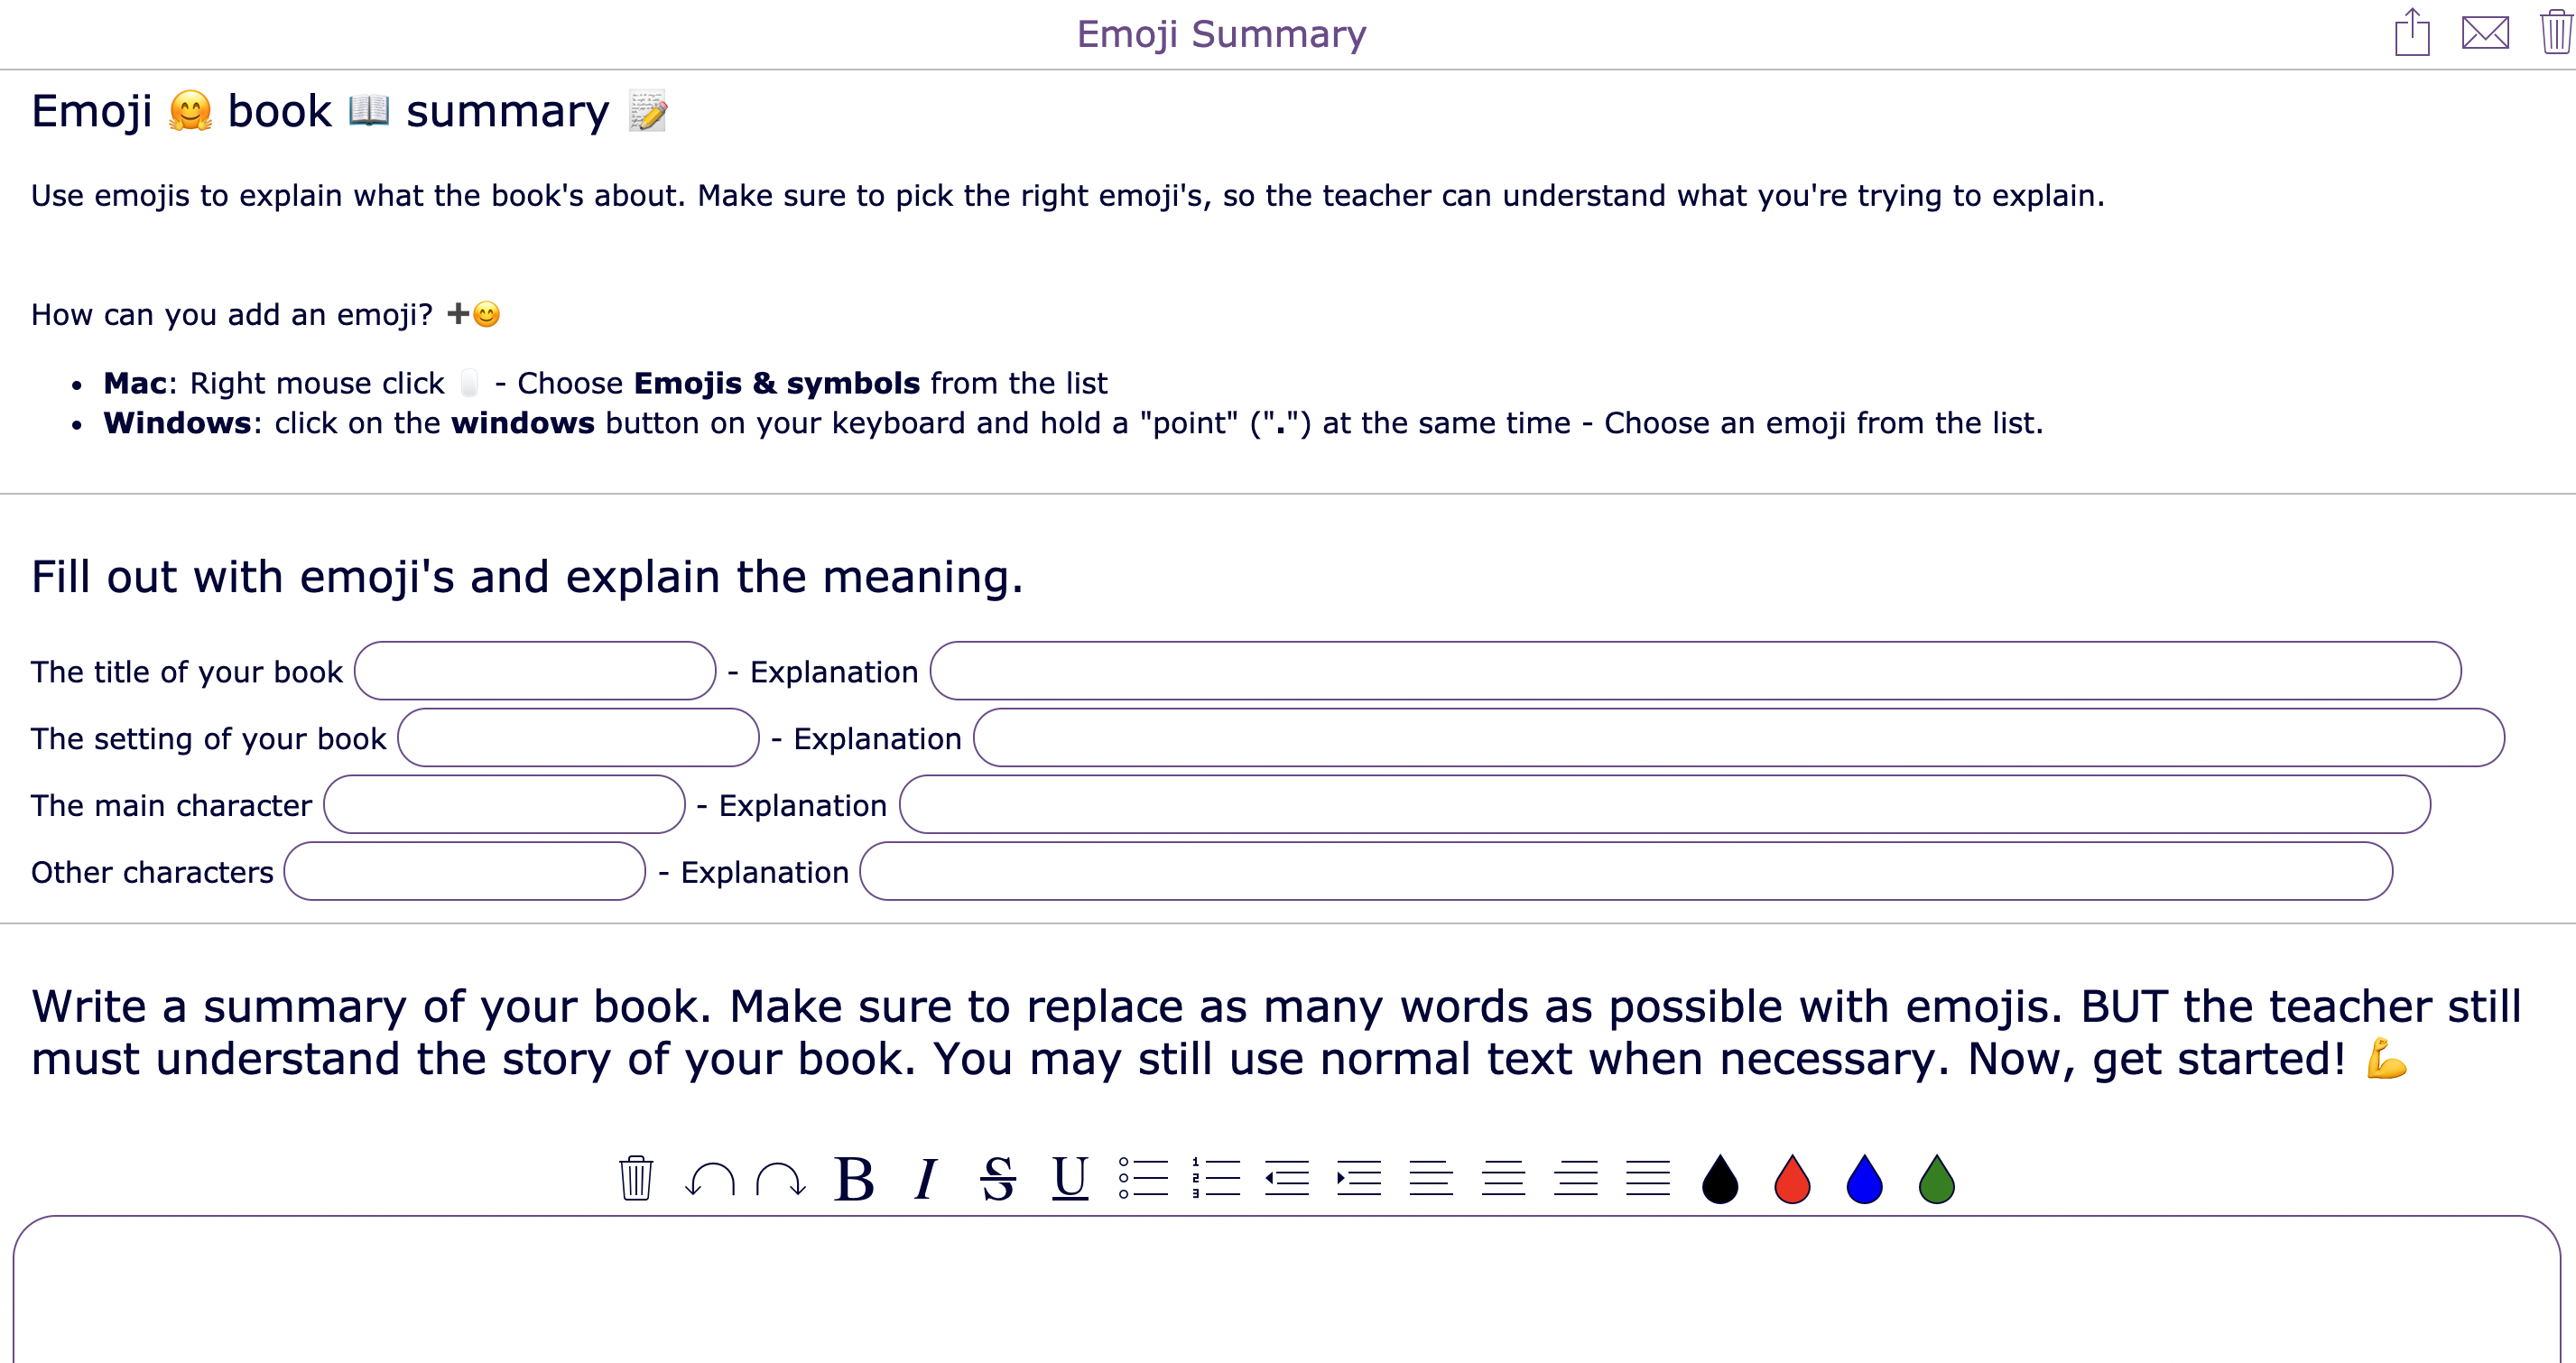Insert a numbered list
The image size is (2576, 1363).
coord(1218,1179)
